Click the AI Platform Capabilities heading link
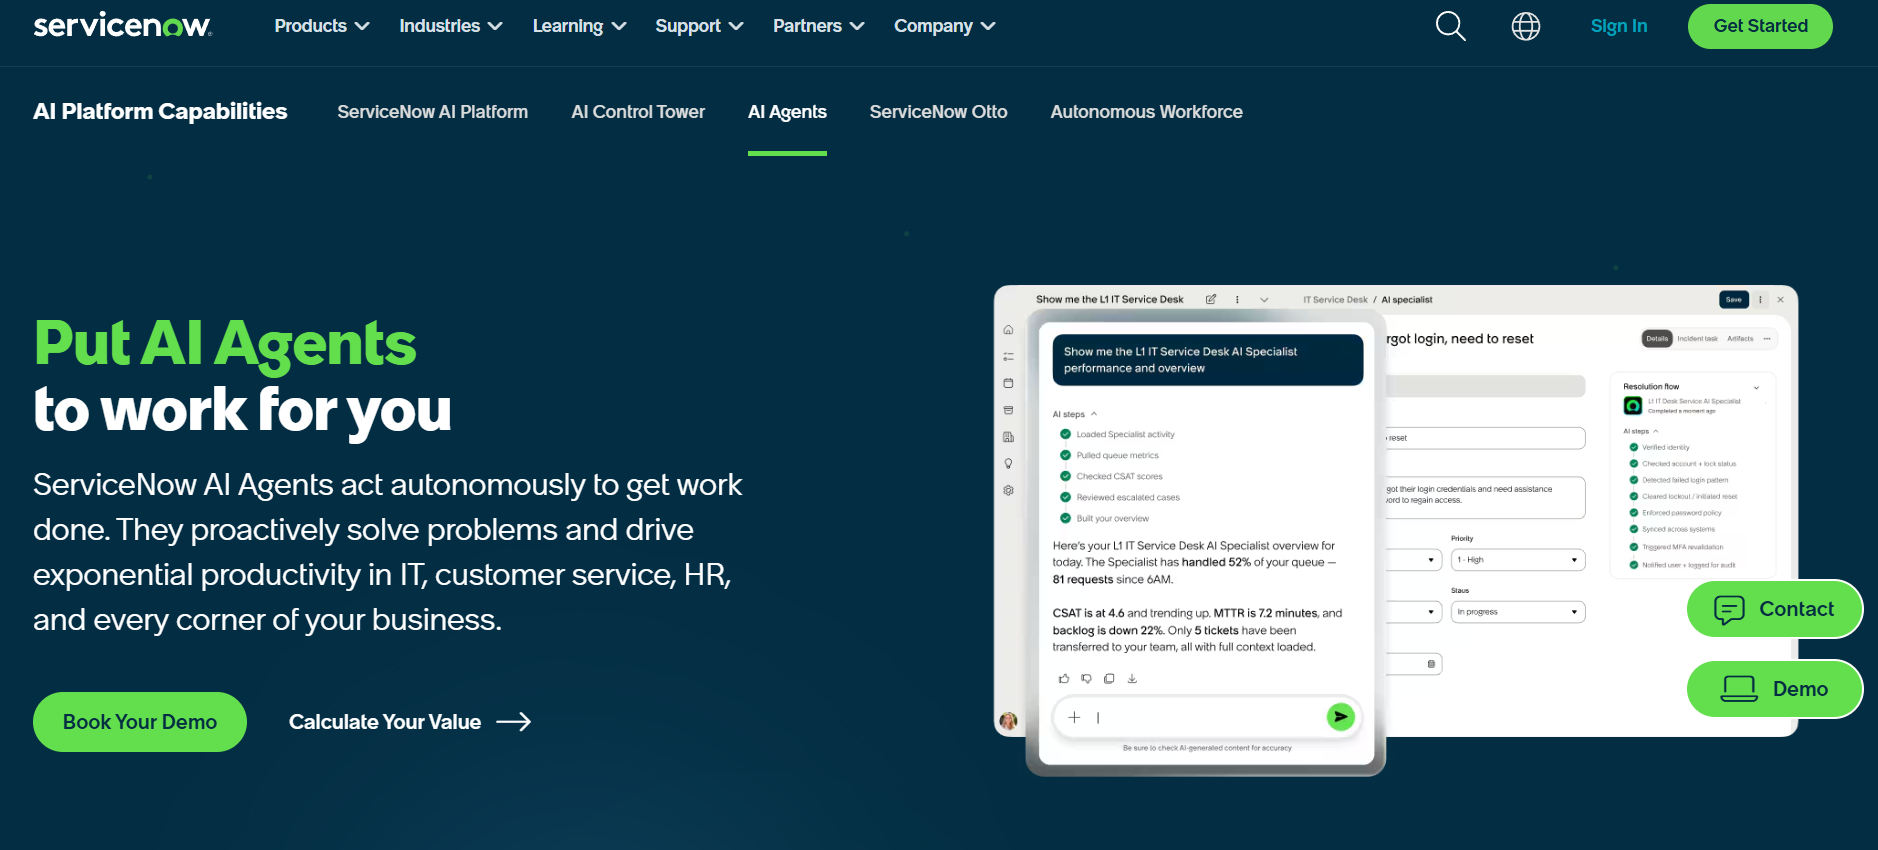1878x850 pixels. pyautogui.click(x=160, y=112)
